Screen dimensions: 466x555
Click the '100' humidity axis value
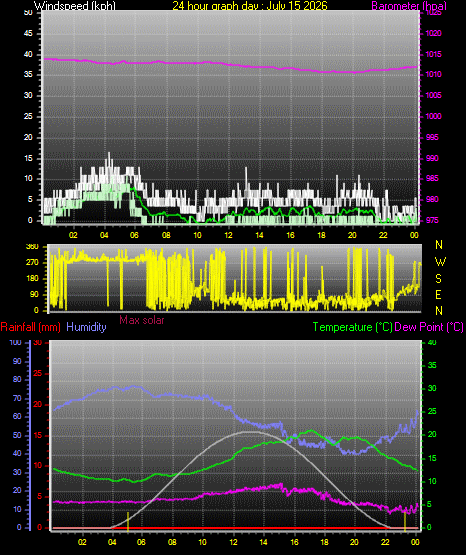click(x=15, y=342)
